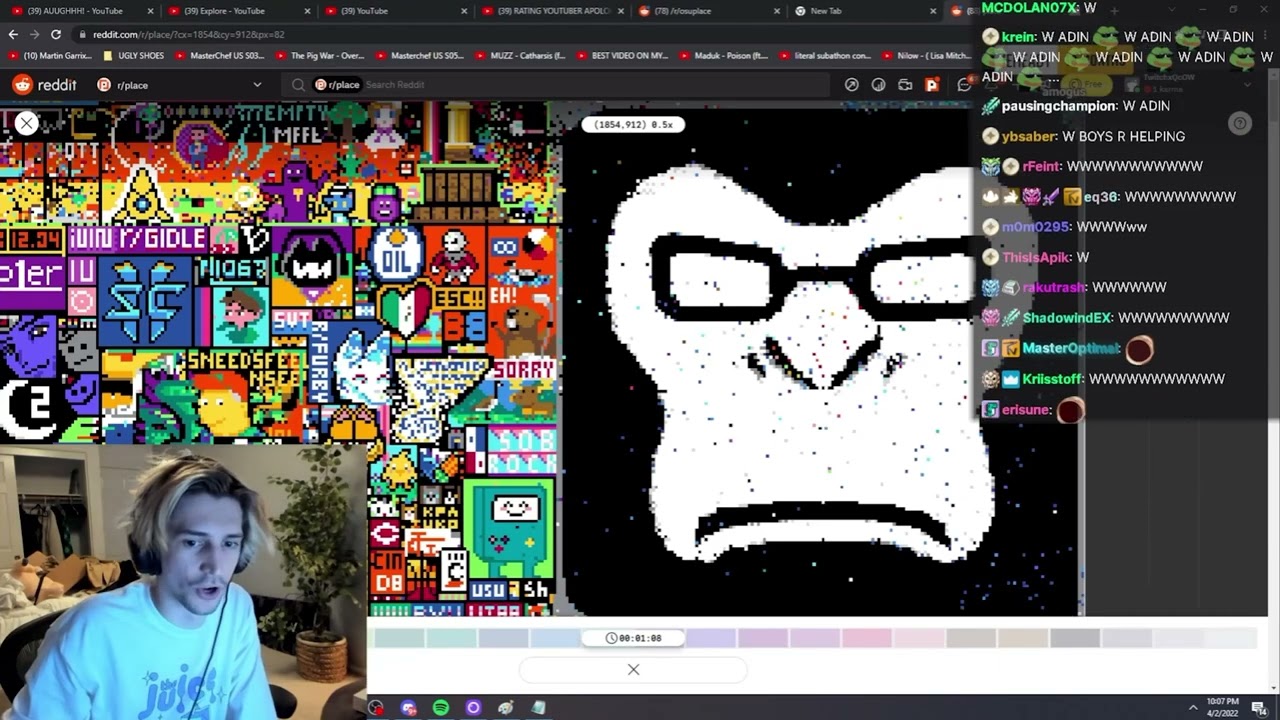The height and width of the screenshot is (720, 1280).
Task: Cancel pixel placement with X button
Action: 633,669
